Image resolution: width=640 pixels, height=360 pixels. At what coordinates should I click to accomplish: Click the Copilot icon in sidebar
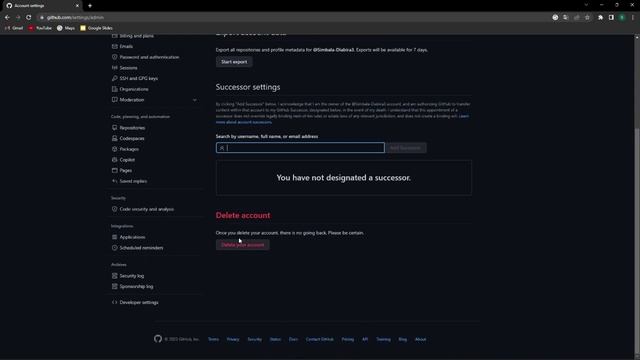[x=115, y=160]
